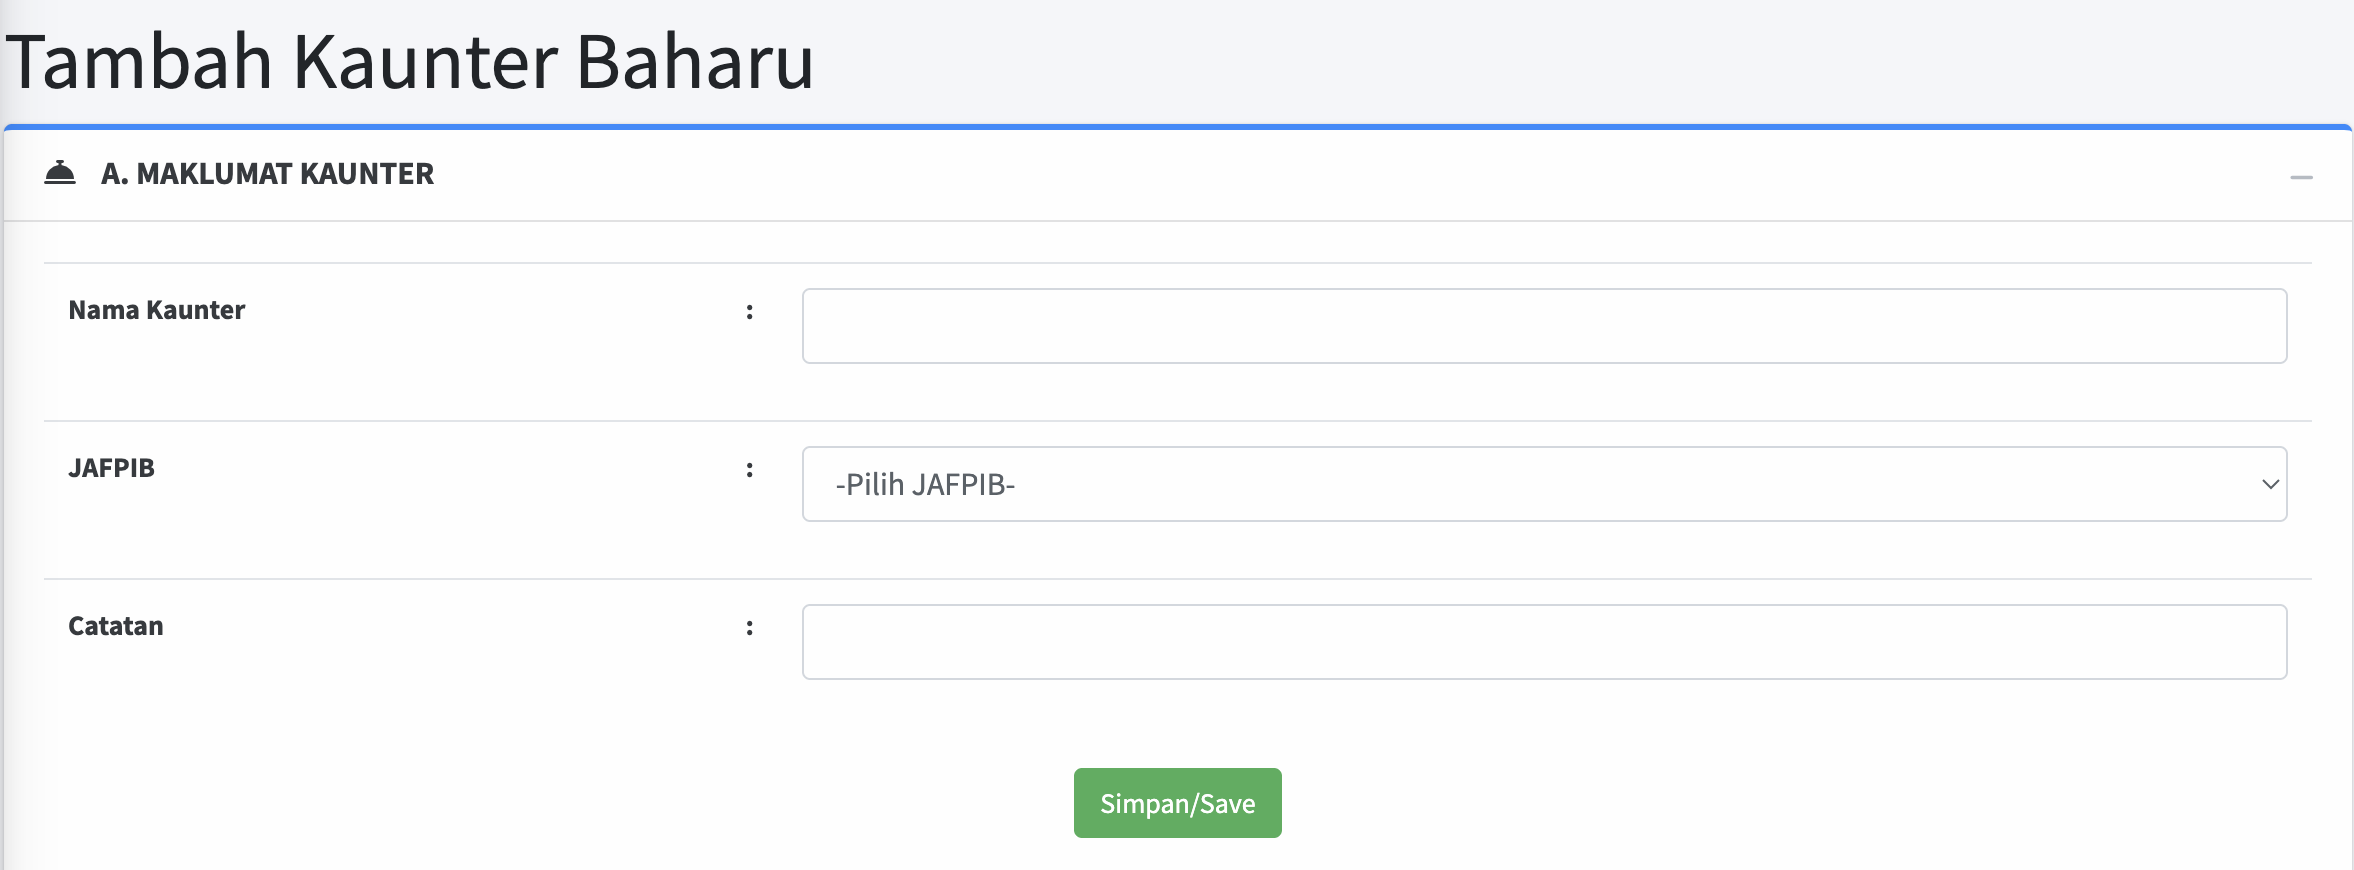Screen dimensions: 2354x870
Task: Click the Nama Kaunter label
Action: [156, 310]
